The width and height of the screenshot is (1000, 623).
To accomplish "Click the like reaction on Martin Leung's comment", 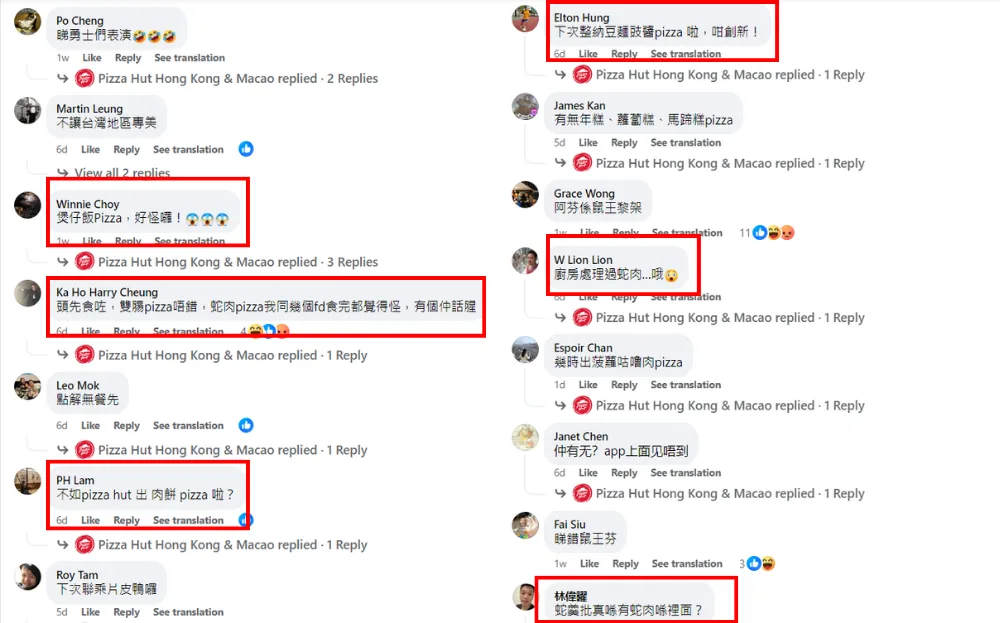I will pos(246,149).
